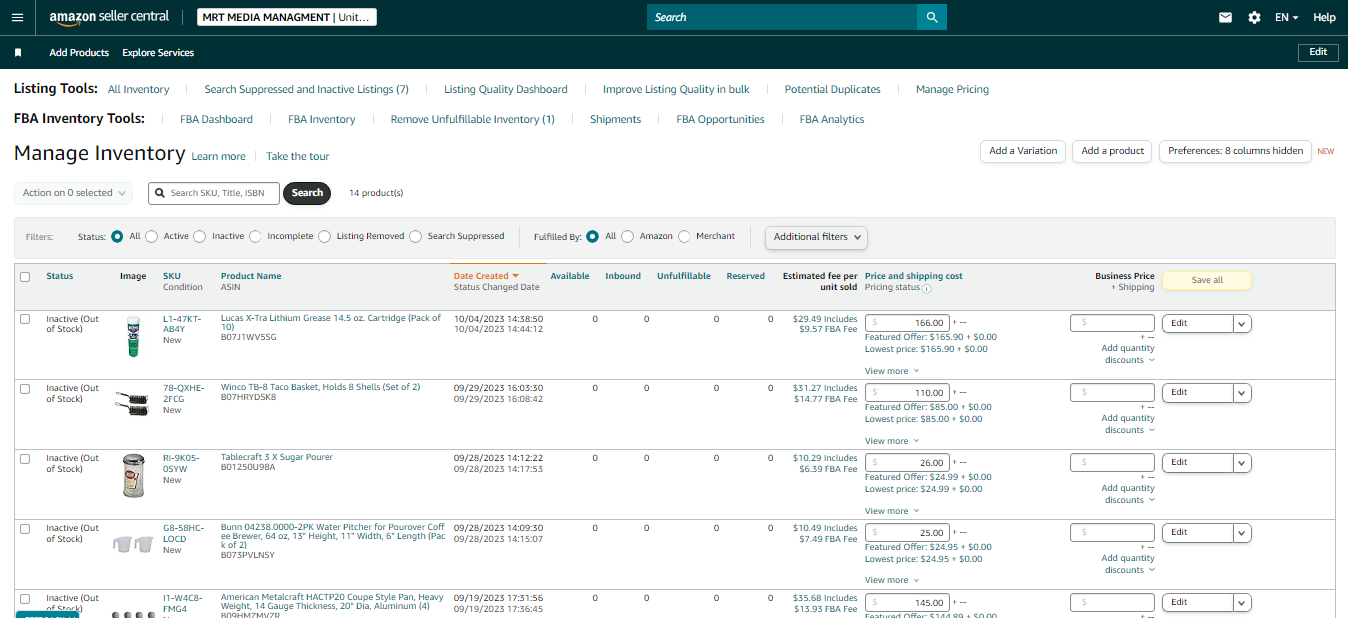
Task: Open the Tablecraft Sugar Pourer product image
Action: [133, 476]
